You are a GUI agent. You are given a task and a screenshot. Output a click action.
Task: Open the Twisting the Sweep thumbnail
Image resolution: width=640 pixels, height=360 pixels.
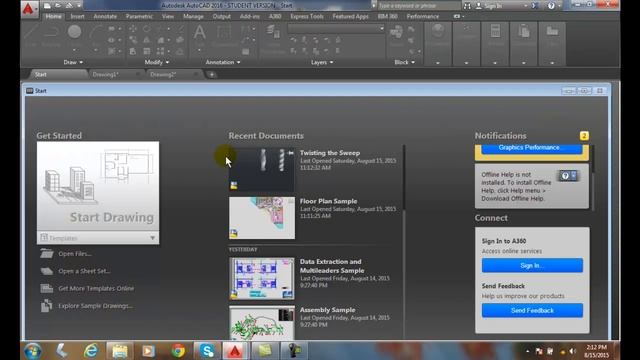(262, 170)
